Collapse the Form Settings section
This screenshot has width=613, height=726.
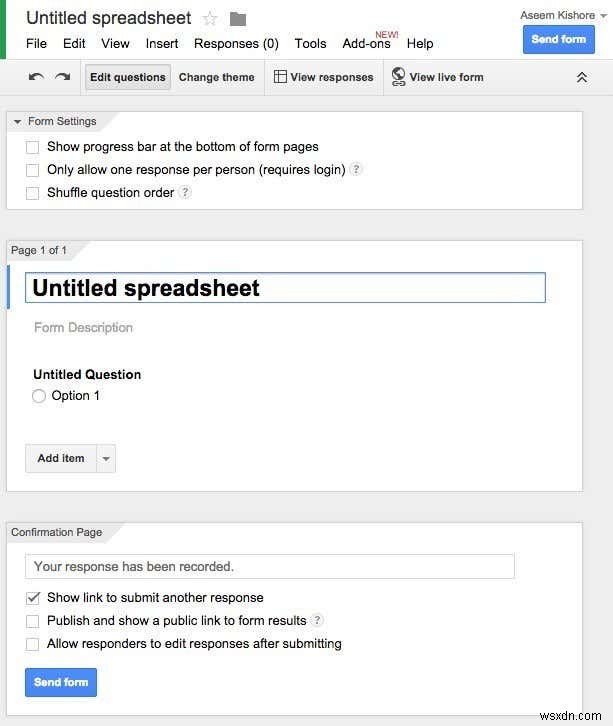(x=17, y=122)
